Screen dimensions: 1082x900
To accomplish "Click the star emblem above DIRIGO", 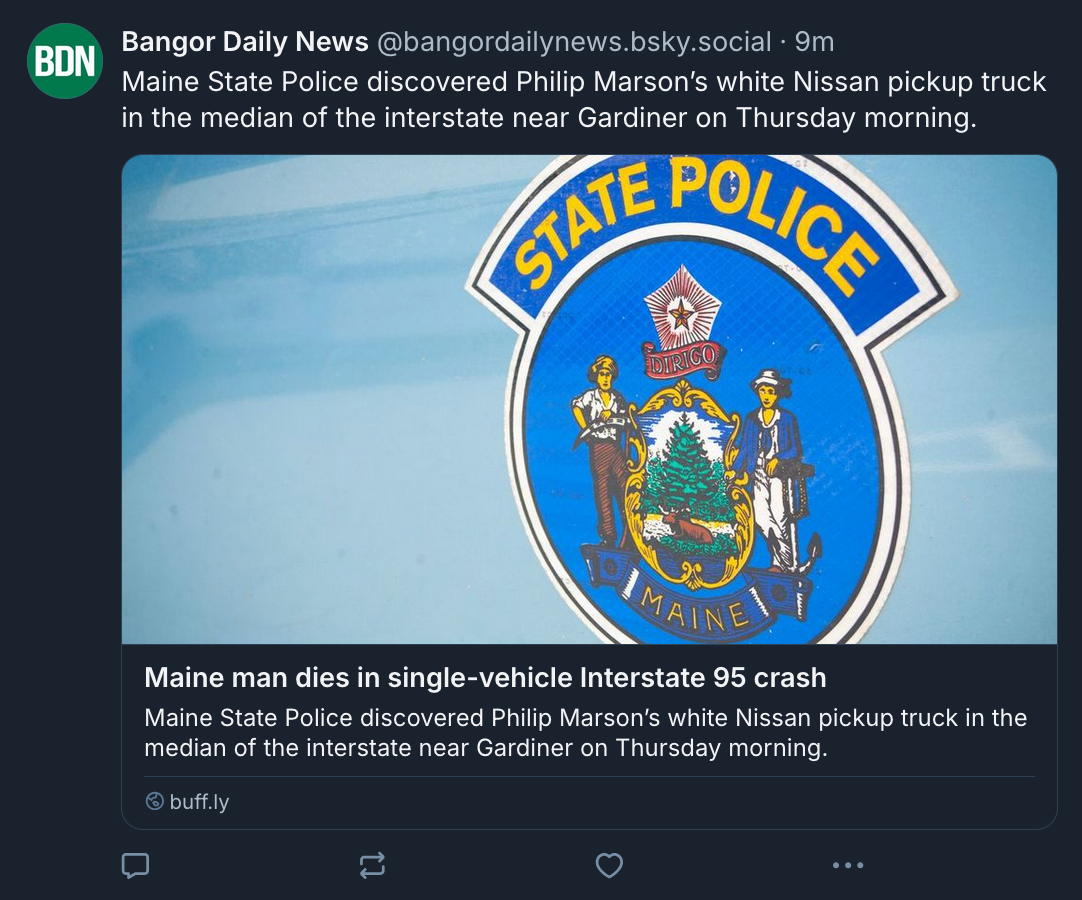I will point(682,315).
